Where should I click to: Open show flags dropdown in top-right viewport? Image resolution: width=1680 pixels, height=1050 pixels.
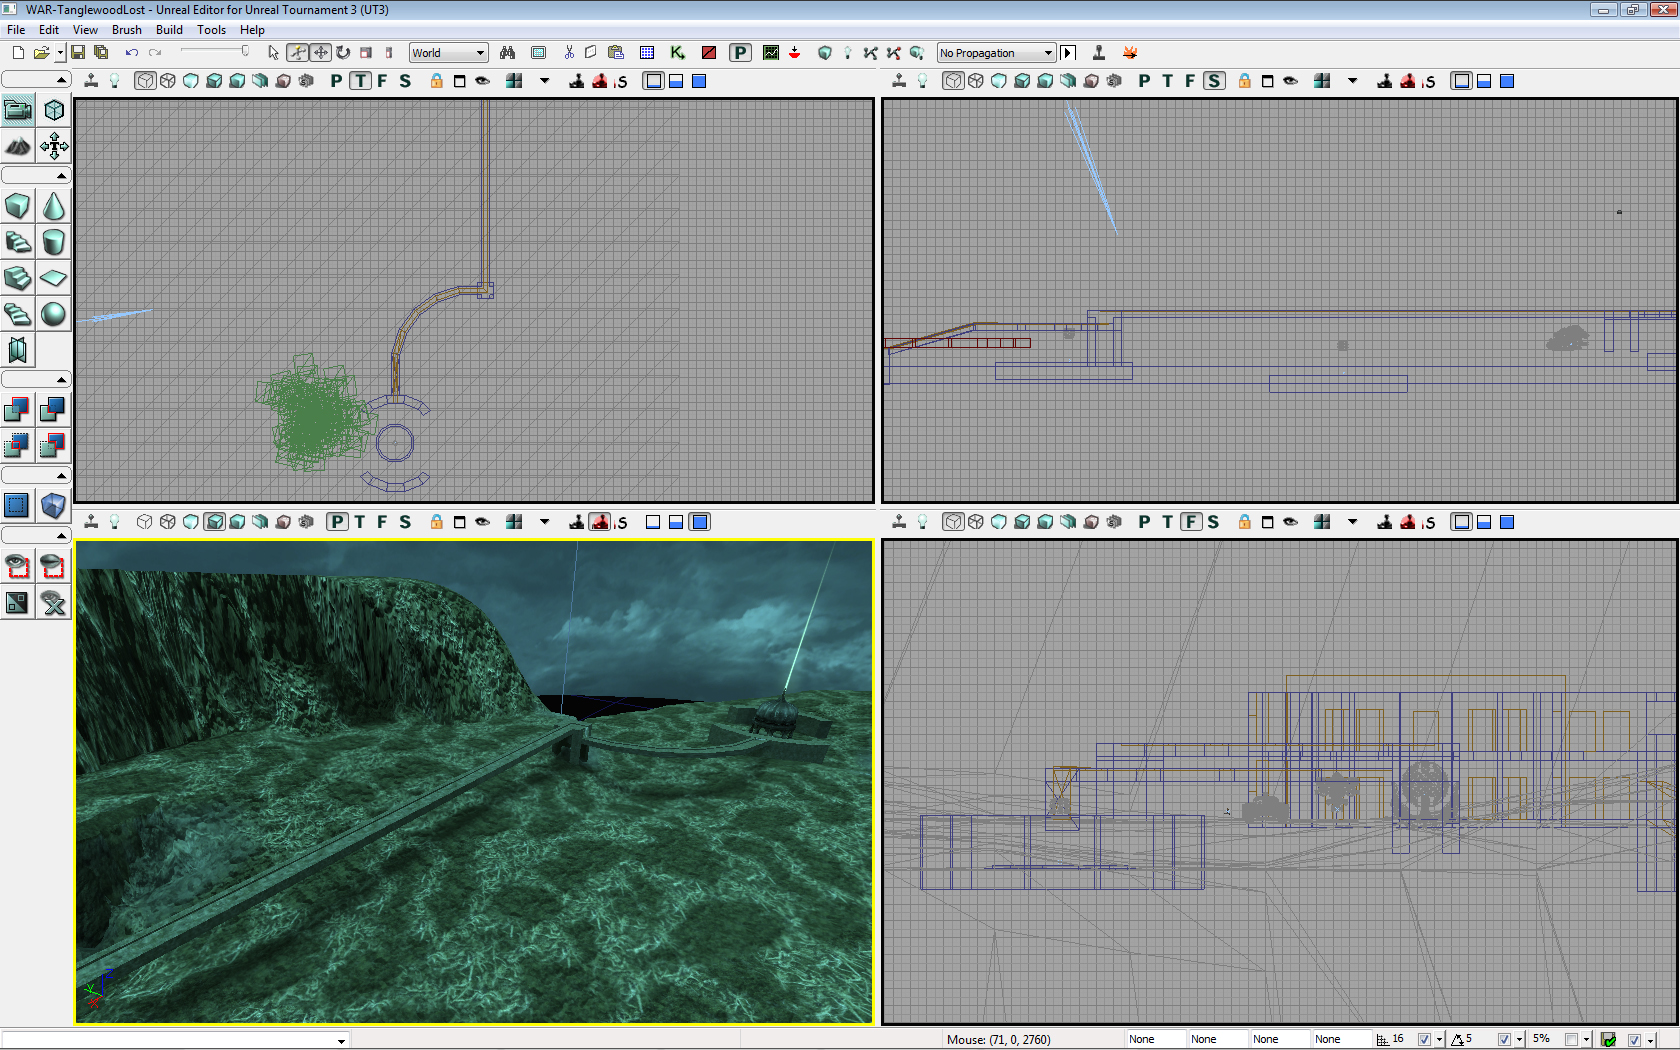coord(1353,81)
